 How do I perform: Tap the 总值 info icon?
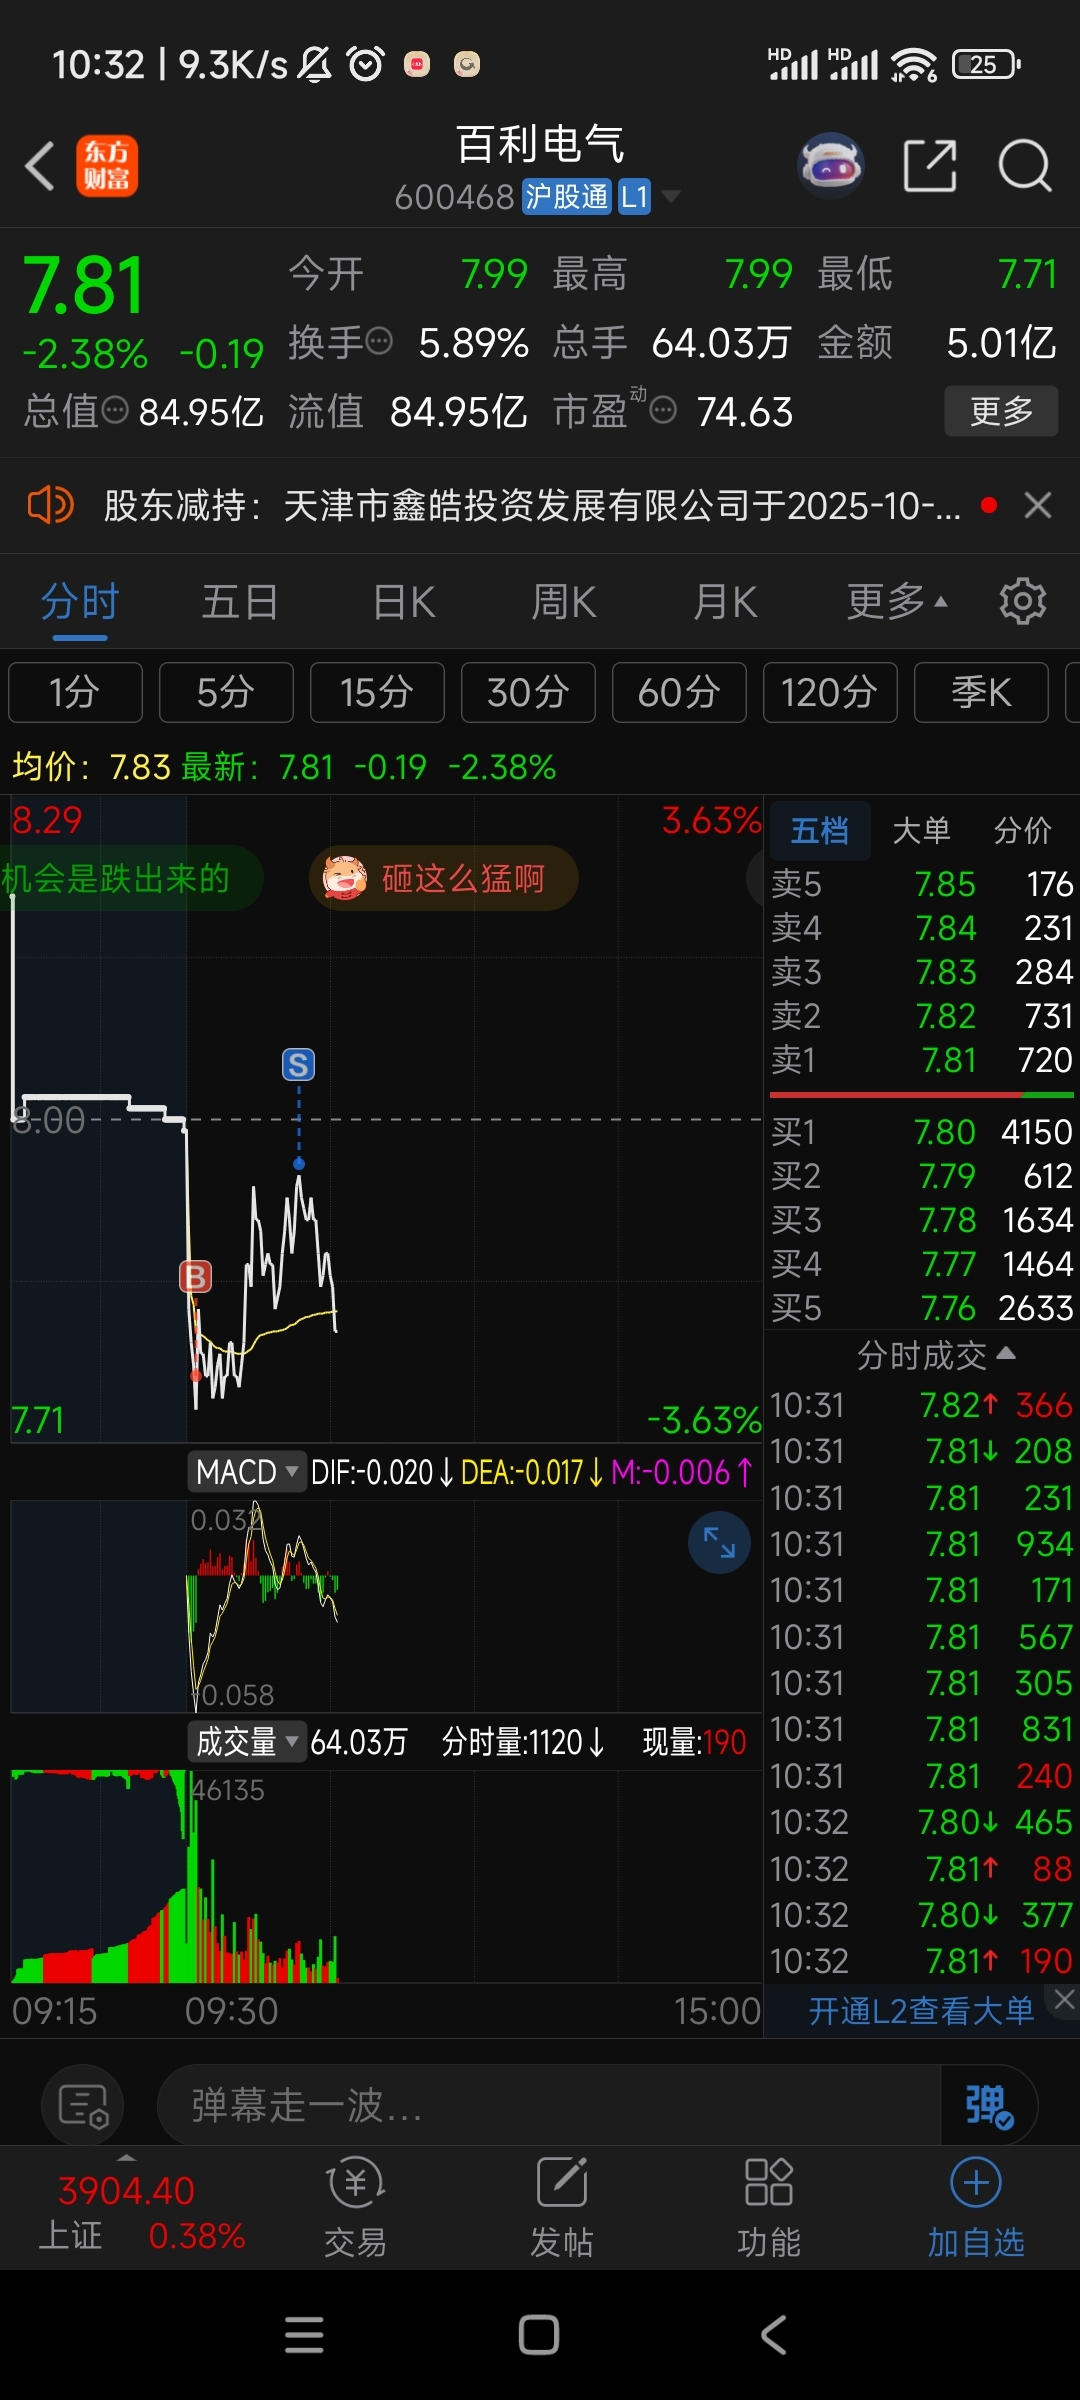(116, 410)
